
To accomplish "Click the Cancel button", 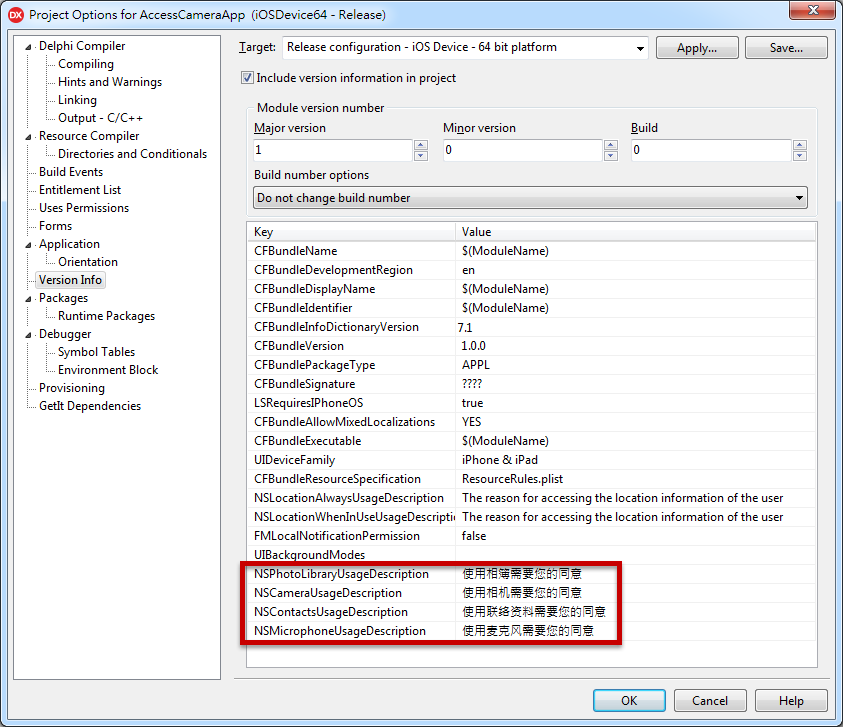I will coord(710,701).
